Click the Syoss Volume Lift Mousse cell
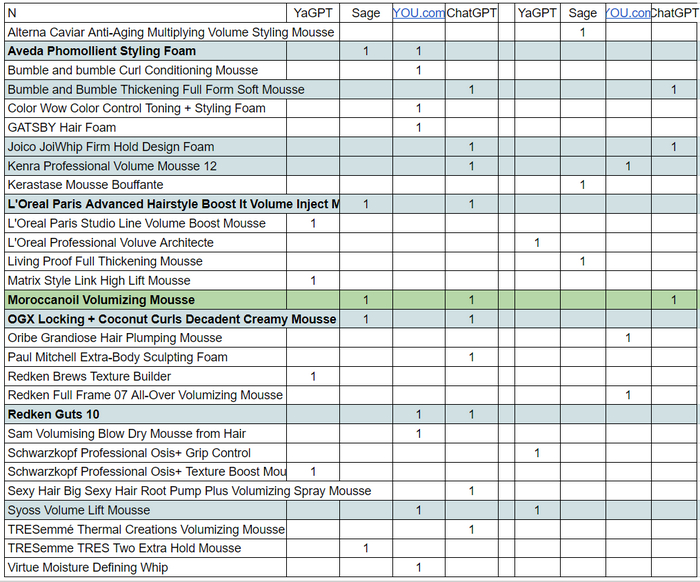 coord(146,510)
